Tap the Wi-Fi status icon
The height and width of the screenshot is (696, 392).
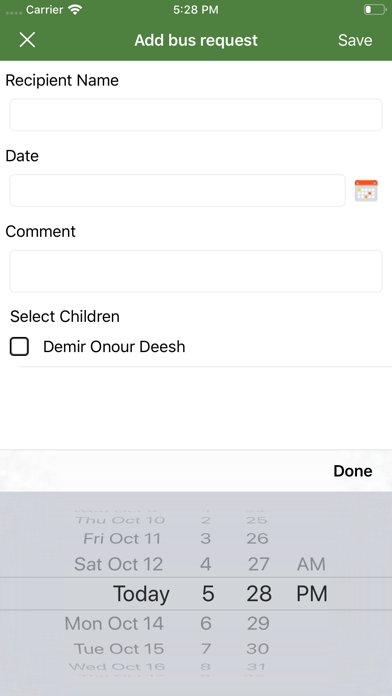point(75,10)
